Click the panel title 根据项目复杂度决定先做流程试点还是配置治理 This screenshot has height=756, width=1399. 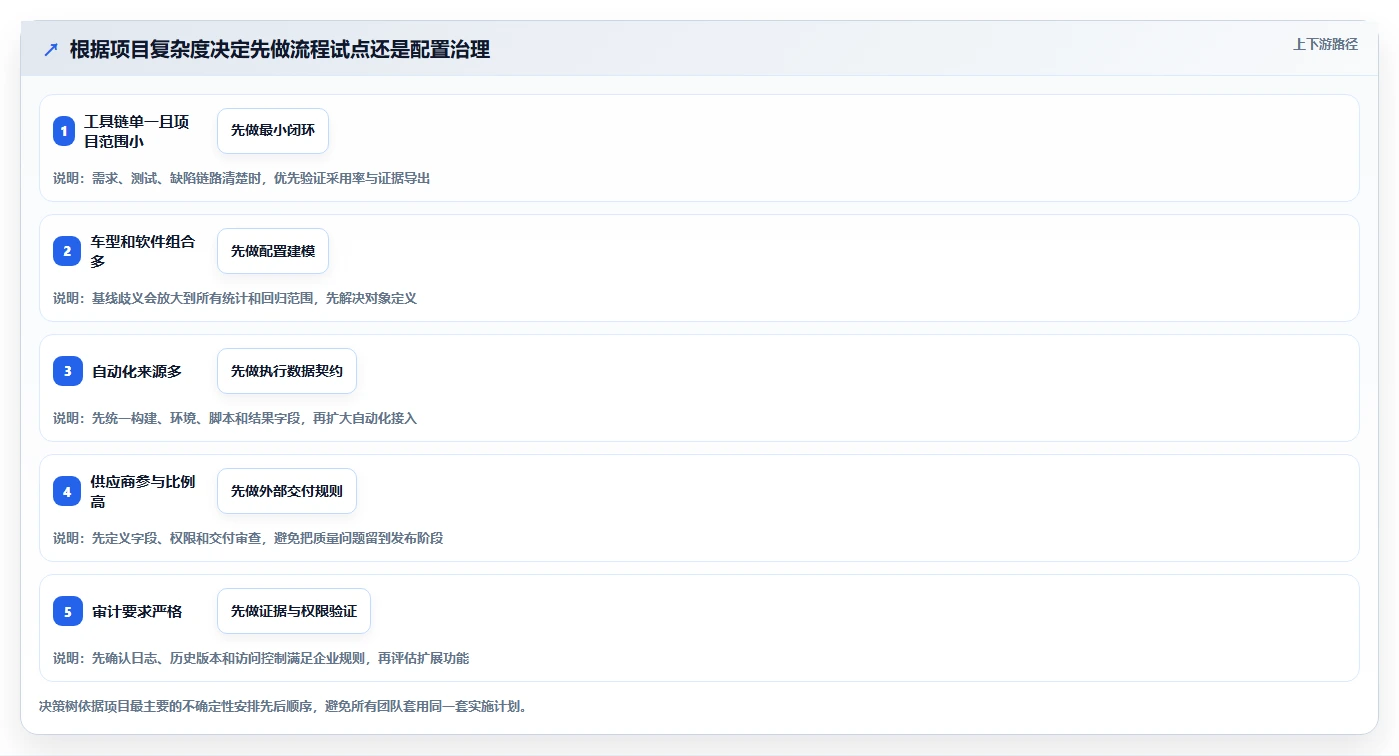(x=280, y=49)
